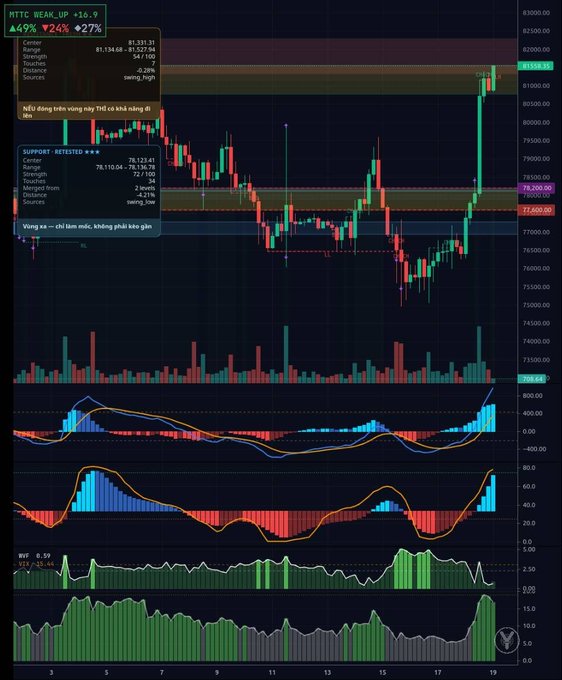Screen dimensions: 562x680
Task: Click the center value 81,331.31
Action: coord(141,42)
